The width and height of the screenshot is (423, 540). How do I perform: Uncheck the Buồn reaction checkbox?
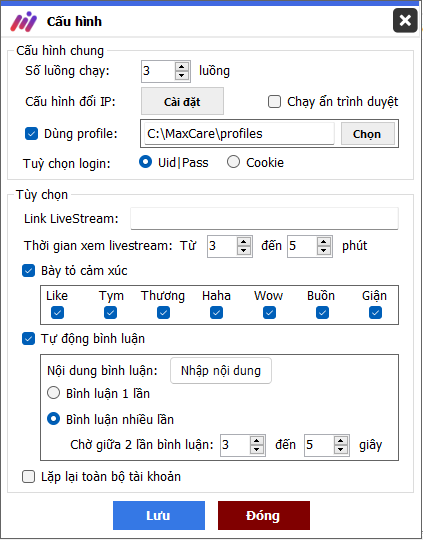point(322,313)
